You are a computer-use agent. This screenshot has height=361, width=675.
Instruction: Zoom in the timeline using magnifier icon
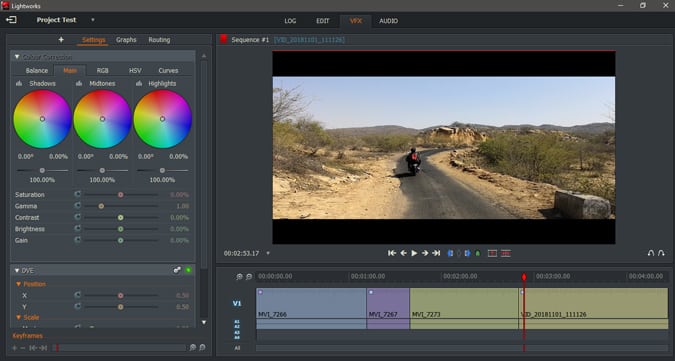click(x=239, y=277)
